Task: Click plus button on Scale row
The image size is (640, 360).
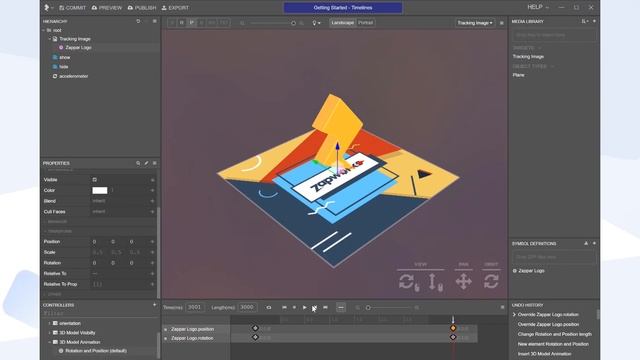Action: [152, 253]
